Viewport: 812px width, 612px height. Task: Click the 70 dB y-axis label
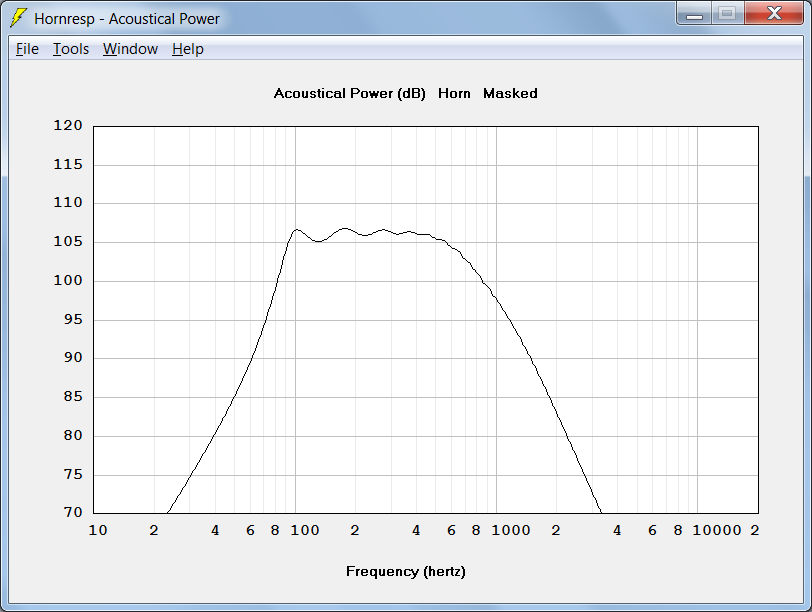point(73,512)
